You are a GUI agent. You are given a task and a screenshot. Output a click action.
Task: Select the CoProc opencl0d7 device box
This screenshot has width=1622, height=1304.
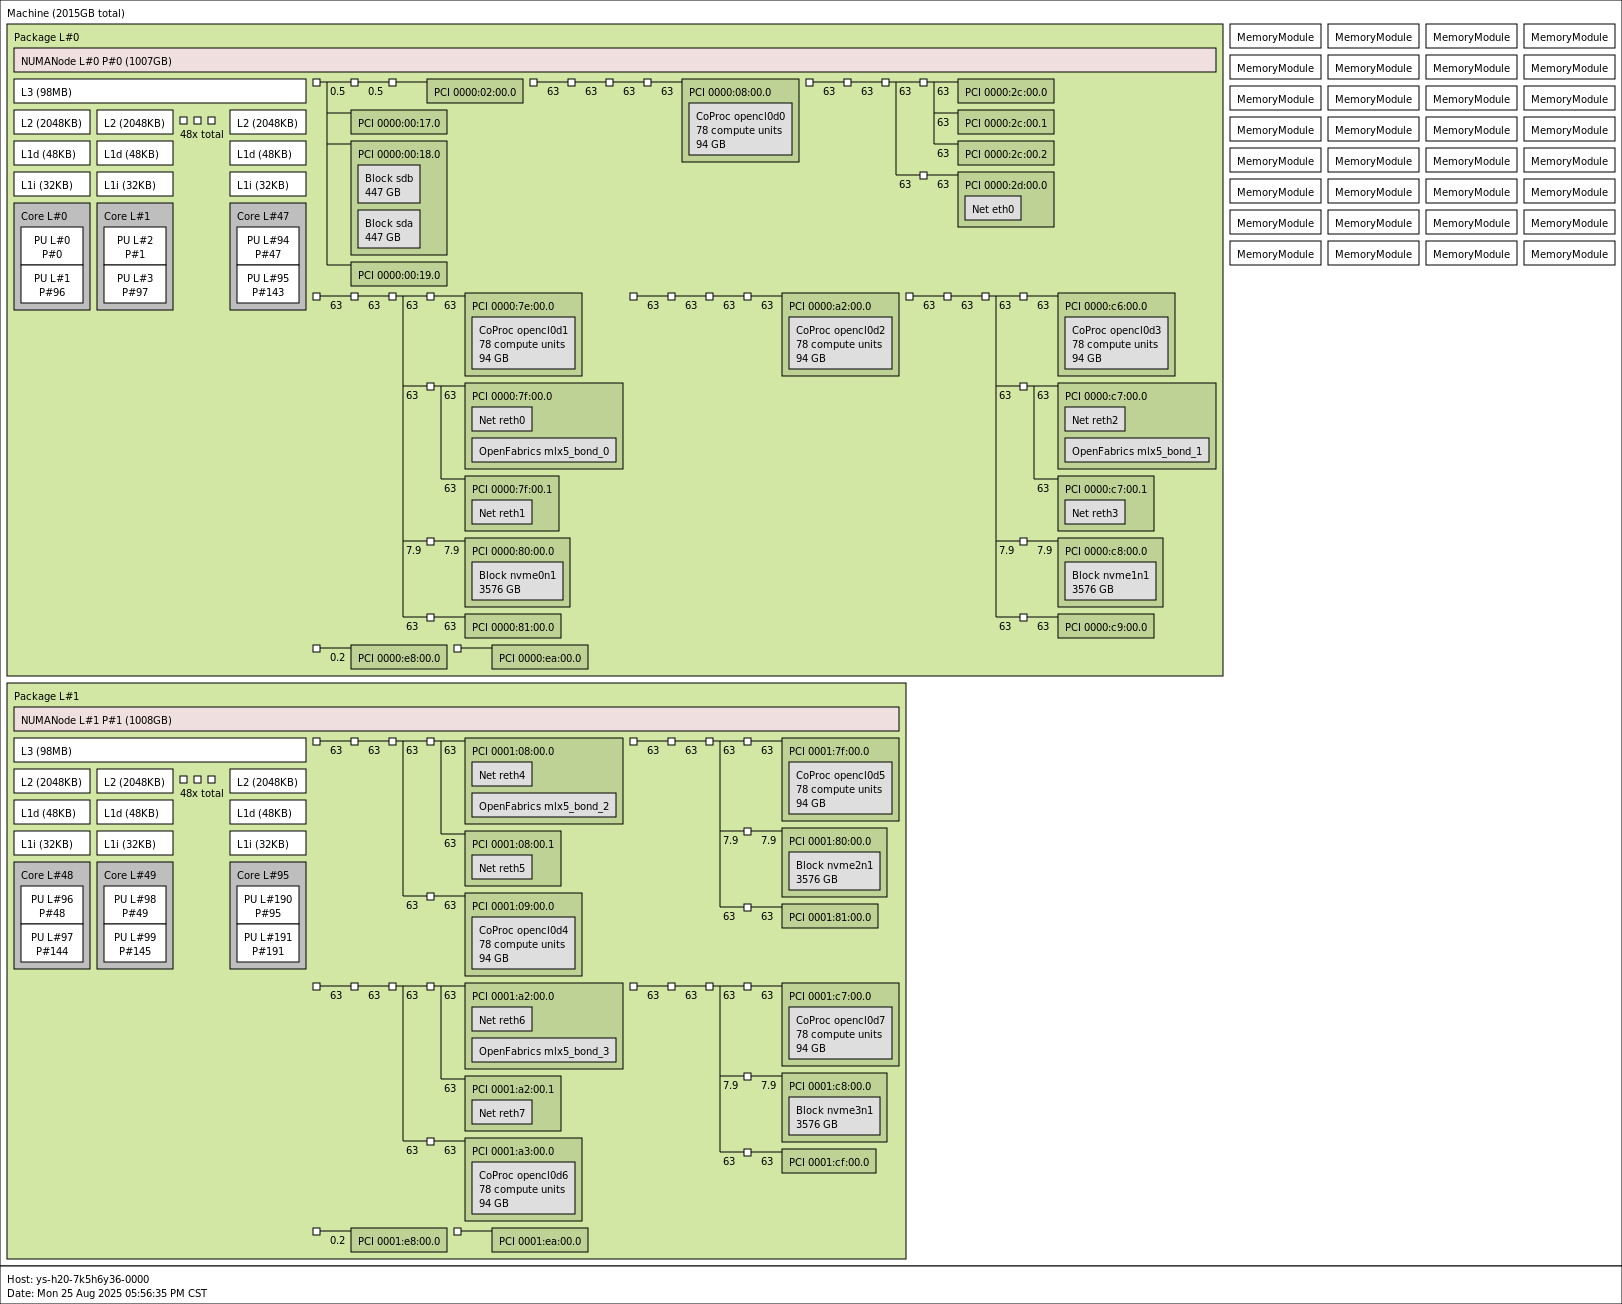pos(840,1034)
